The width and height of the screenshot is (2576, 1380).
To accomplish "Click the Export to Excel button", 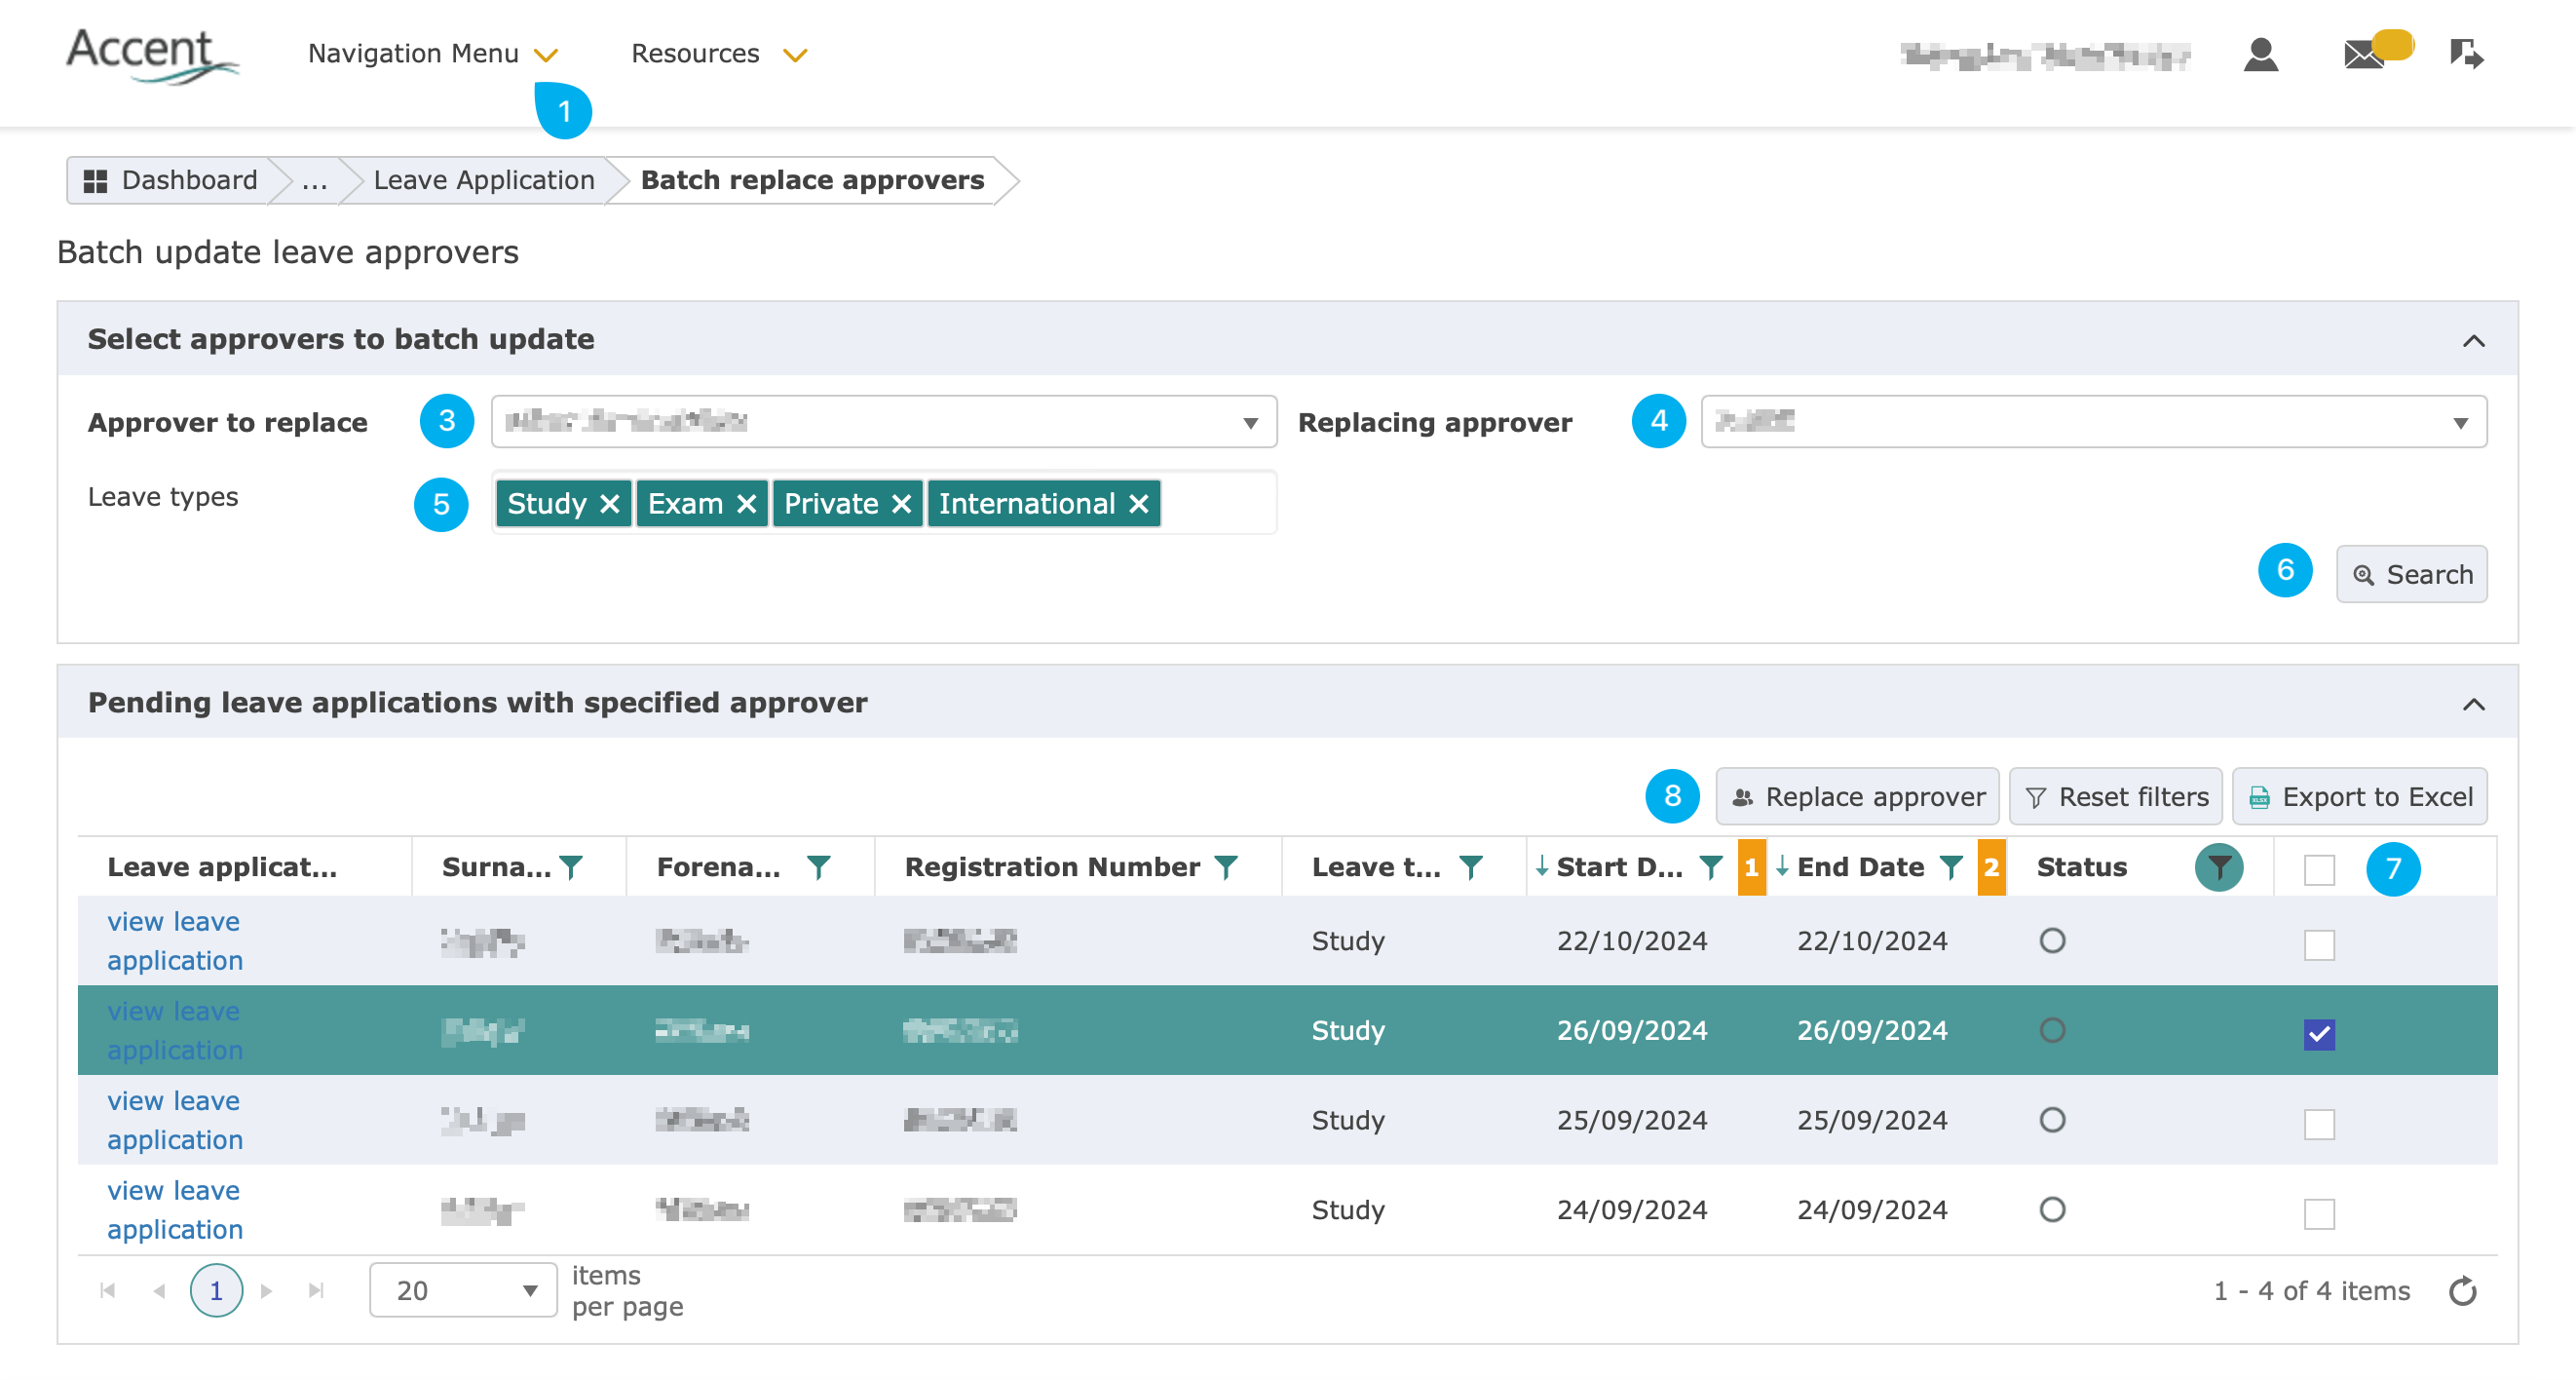I will 2359,797.
